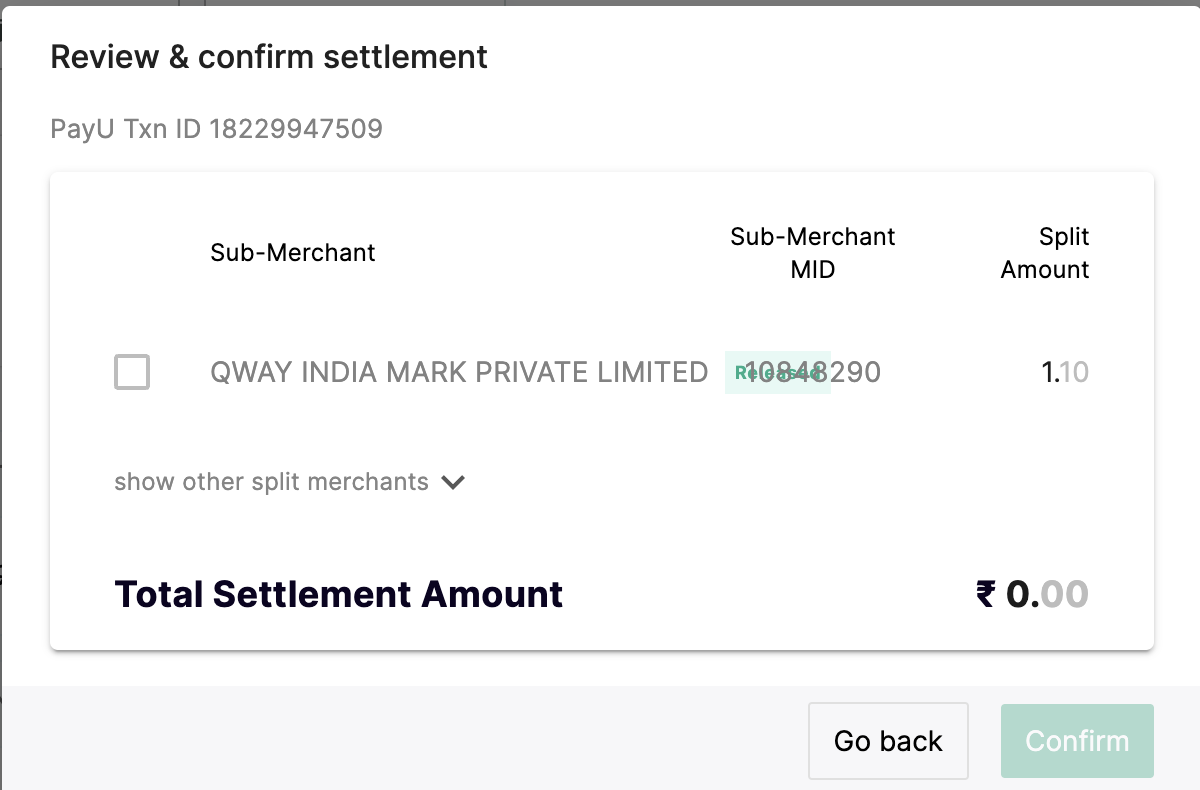The height and width of the screenshot is (790, 1200).
Task: Click the Sub-Merchant MID column header
Action: [812, 253]
